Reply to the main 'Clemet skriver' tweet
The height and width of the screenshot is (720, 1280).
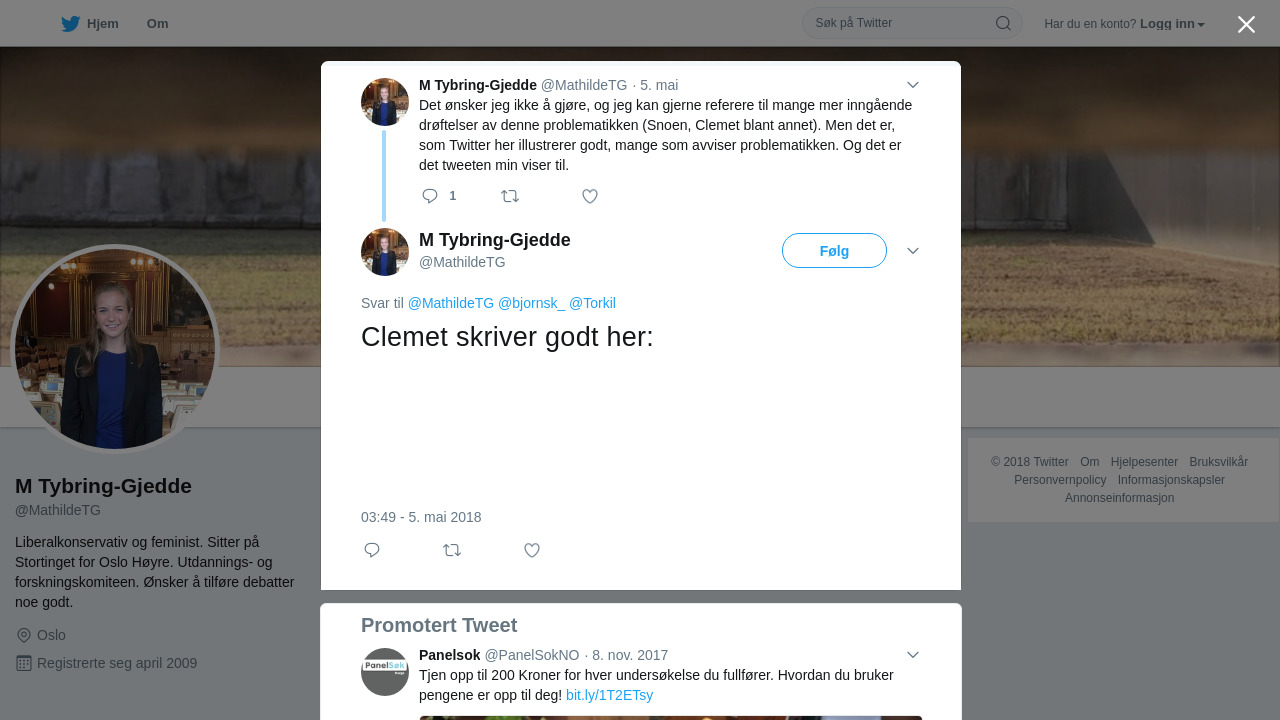pyautogui.click(x=372, y=550)
